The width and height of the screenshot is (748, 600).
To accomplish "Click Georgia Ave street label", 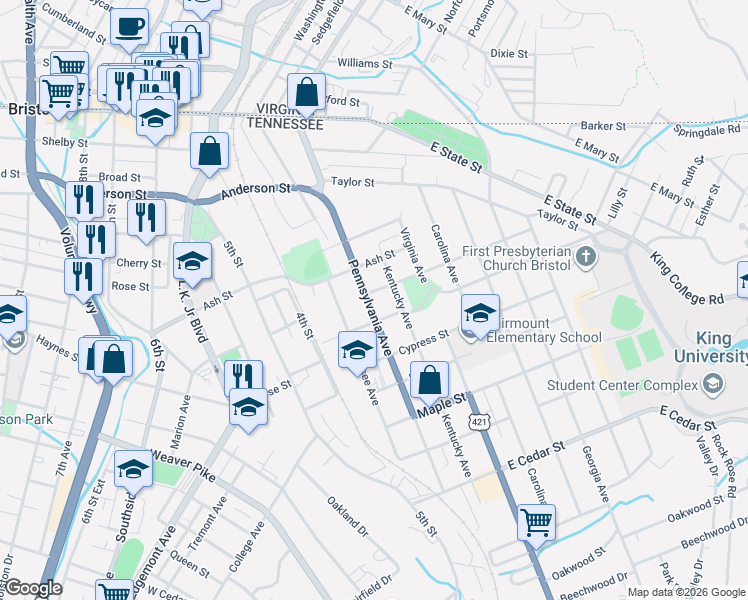I will (595, 474).
